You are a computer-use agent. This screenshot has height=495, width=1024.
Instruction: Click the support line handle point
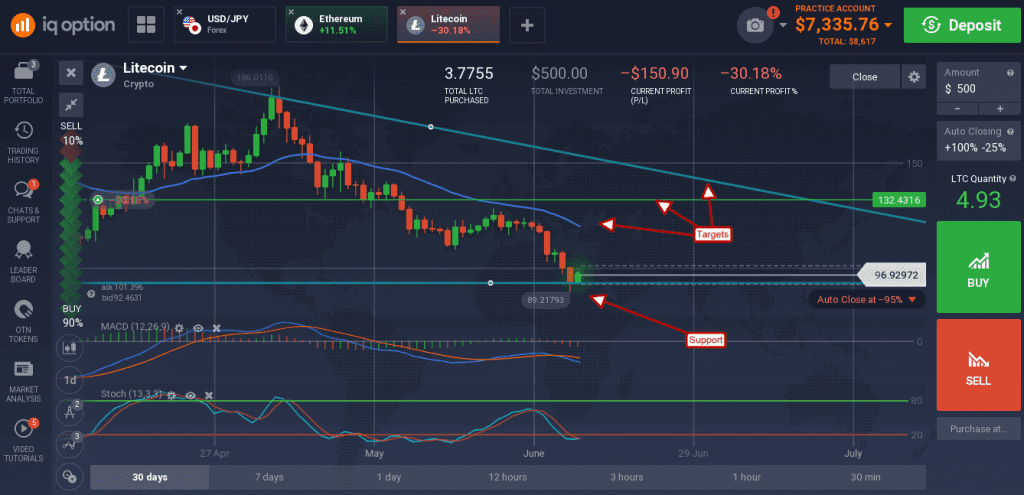[490, 283]
